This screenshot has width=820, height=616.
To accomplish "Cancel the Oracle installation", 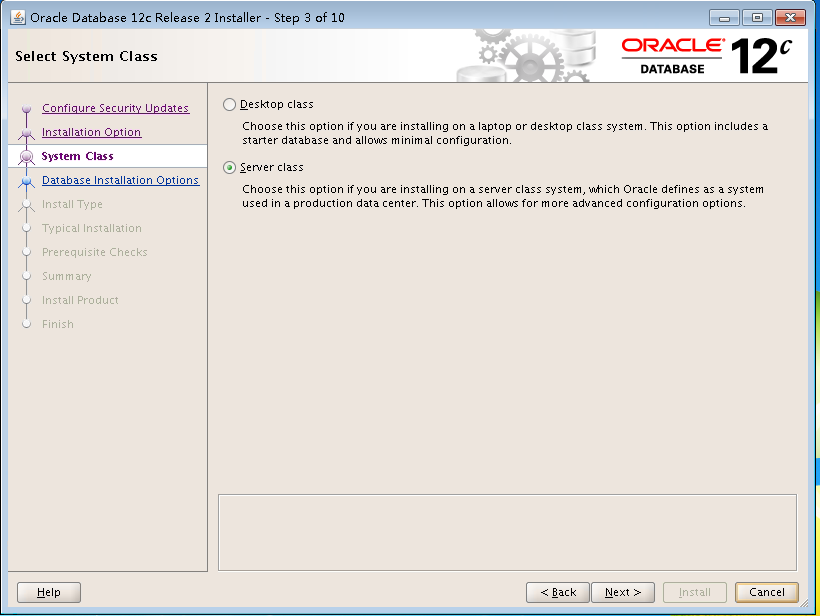I will click(x=766, y=592).
